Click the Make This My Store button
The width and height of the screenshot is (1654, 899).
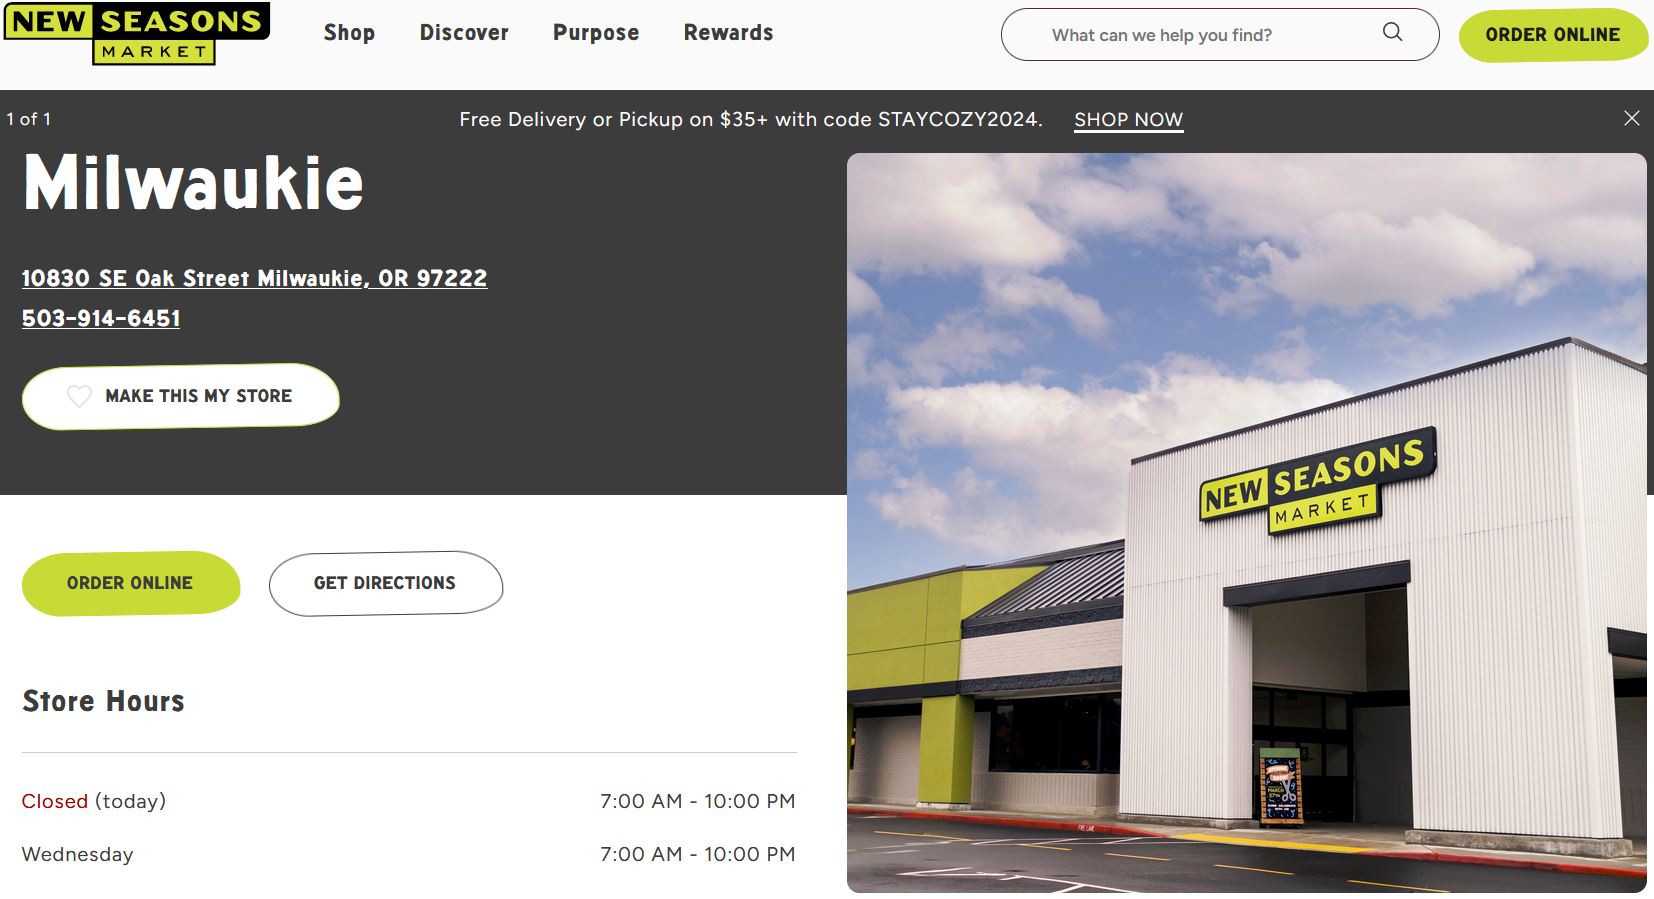pos(181,397)
